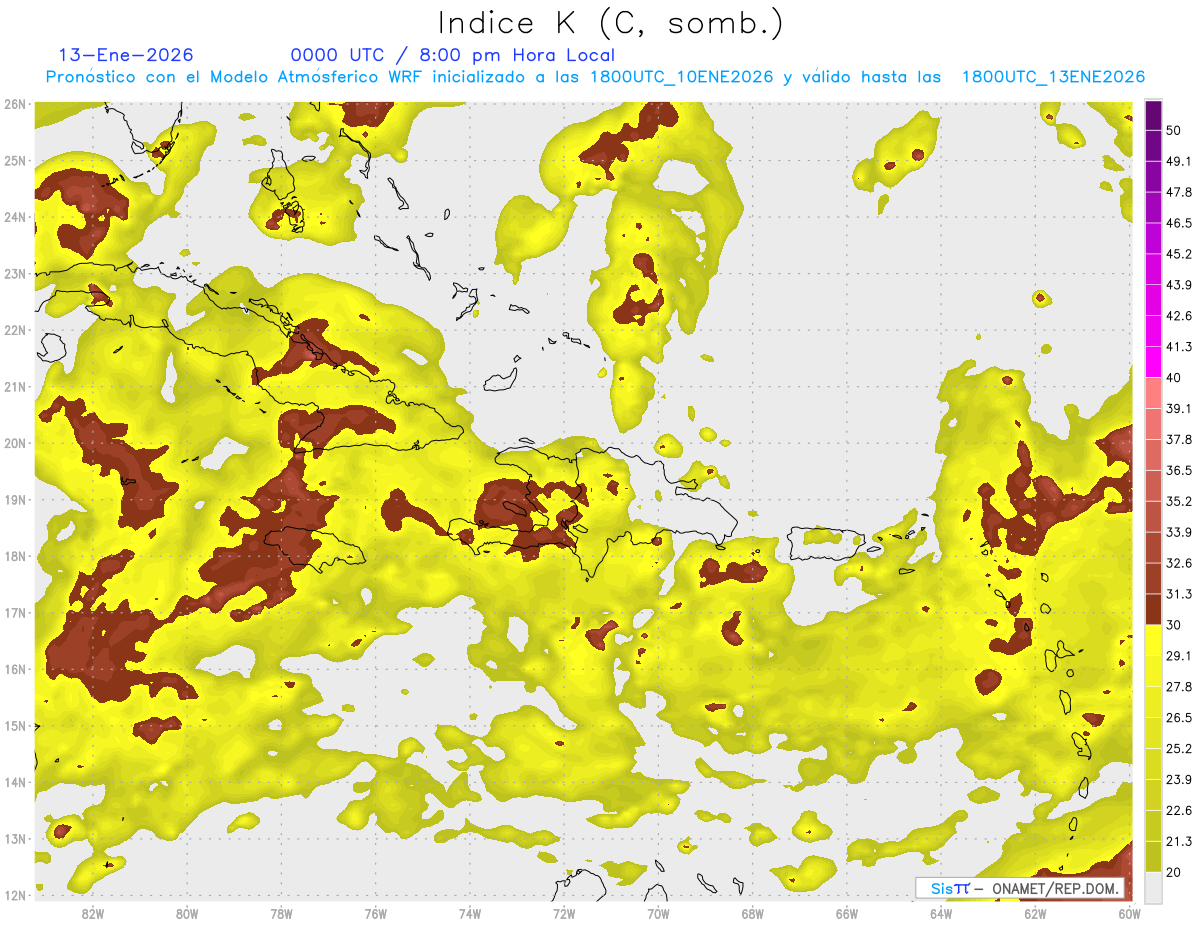This screenshot has height=927, width=1200.
Task: Click the longitude label '66W'
Action: 846,914
